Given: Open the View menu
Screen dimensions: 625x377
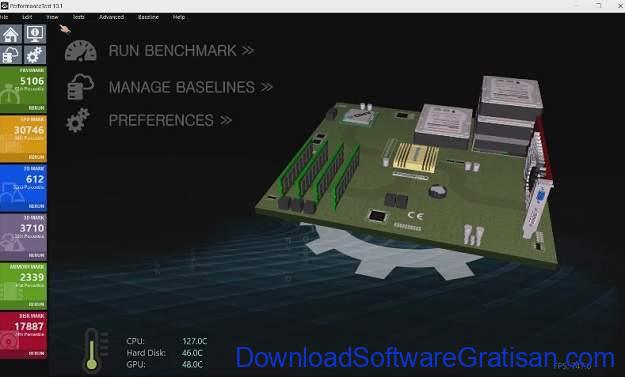Looking at the screenshot, I should (52, 17).
